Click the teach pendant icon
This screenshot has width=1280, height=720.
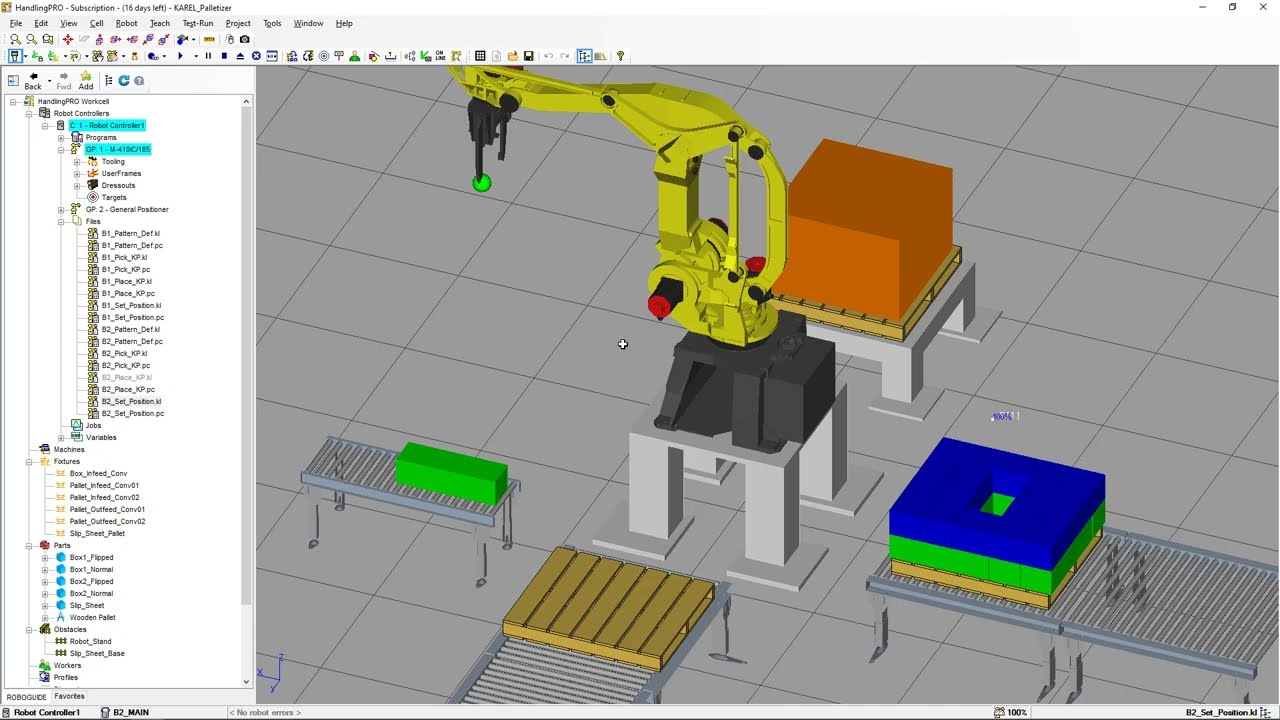point(15,56)
